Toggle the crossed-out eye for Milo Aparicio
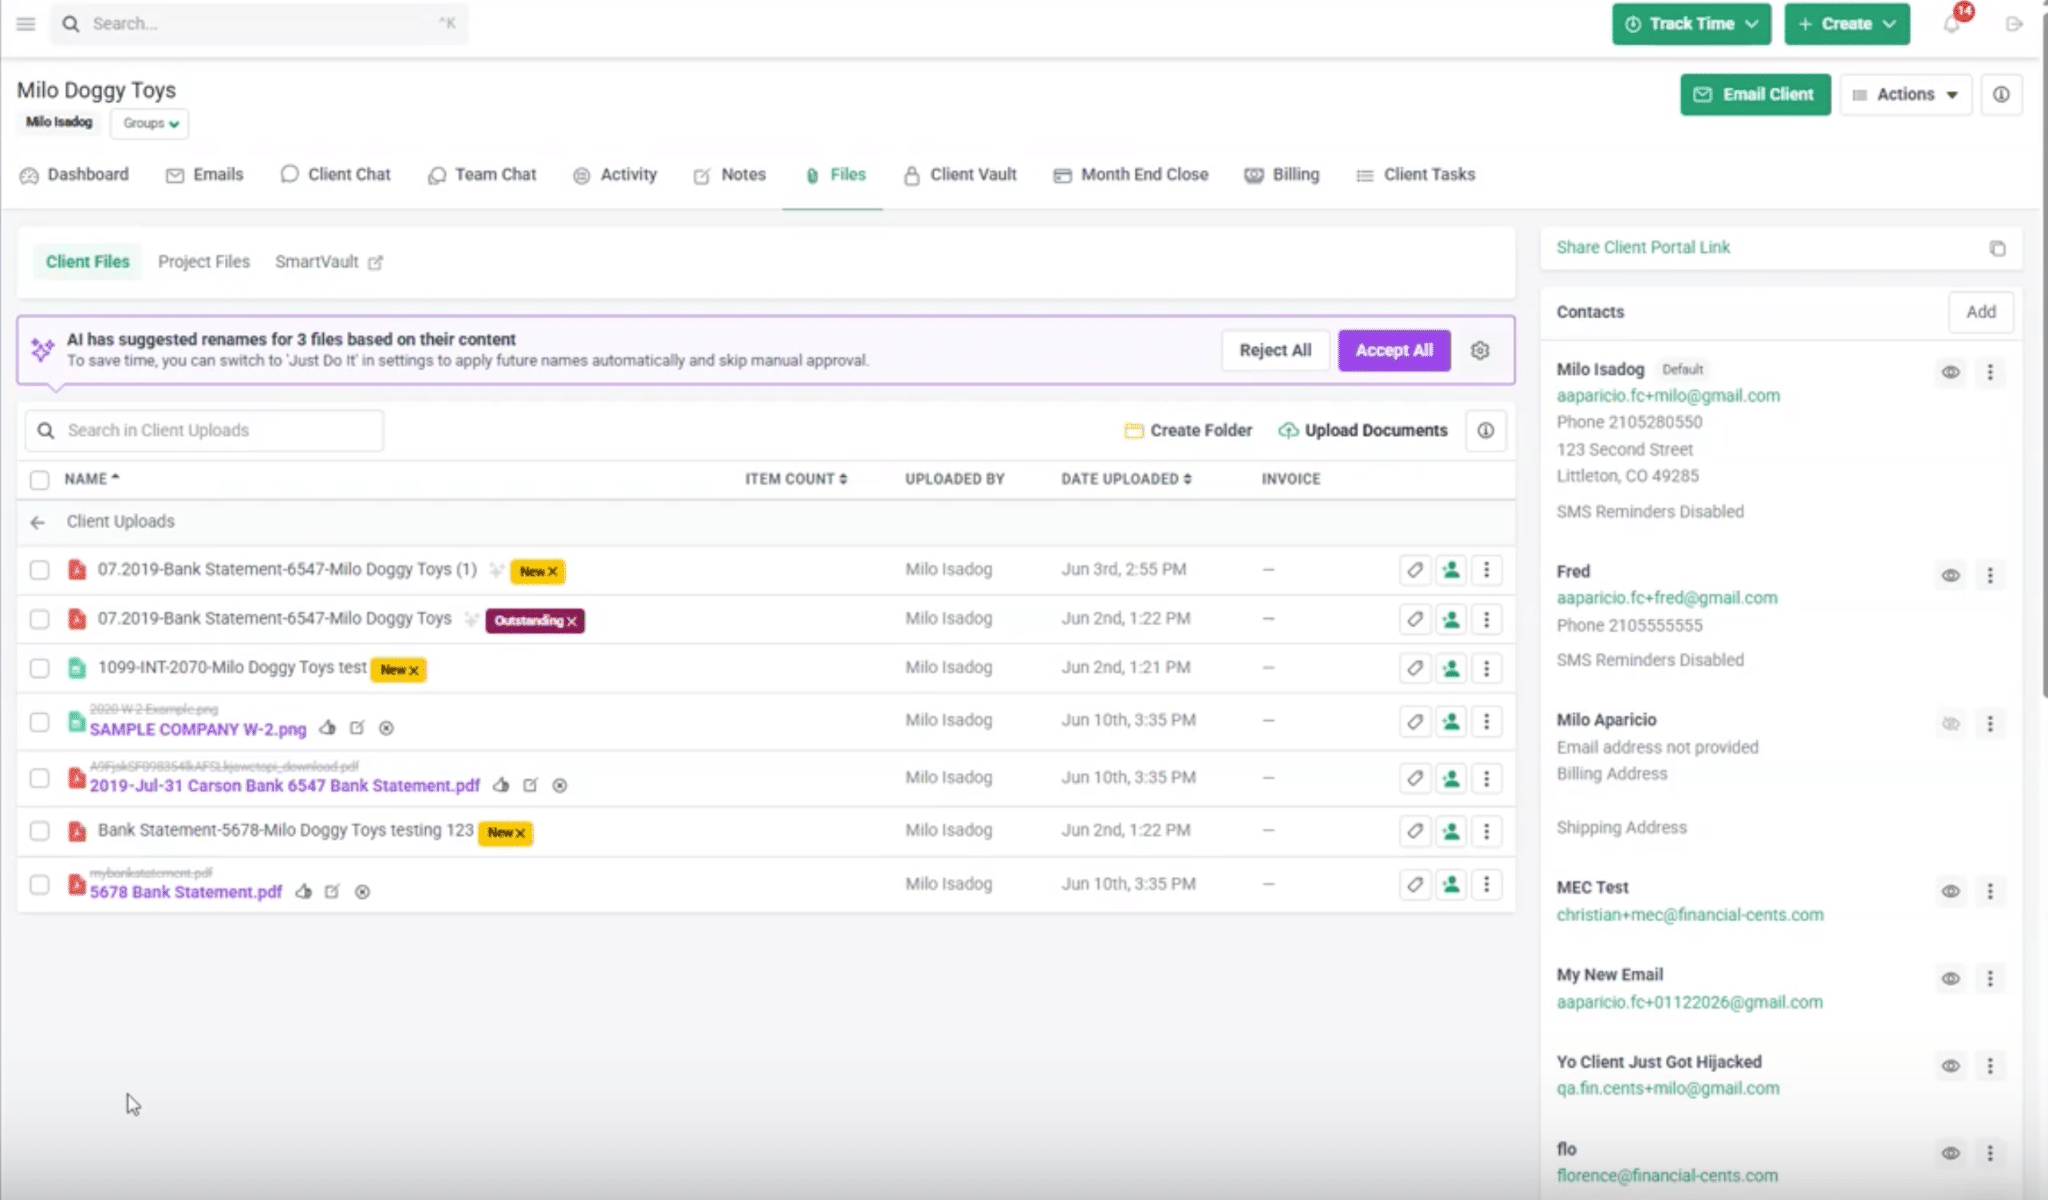The image size is (2048, 1200). [x=1950, y=723]
